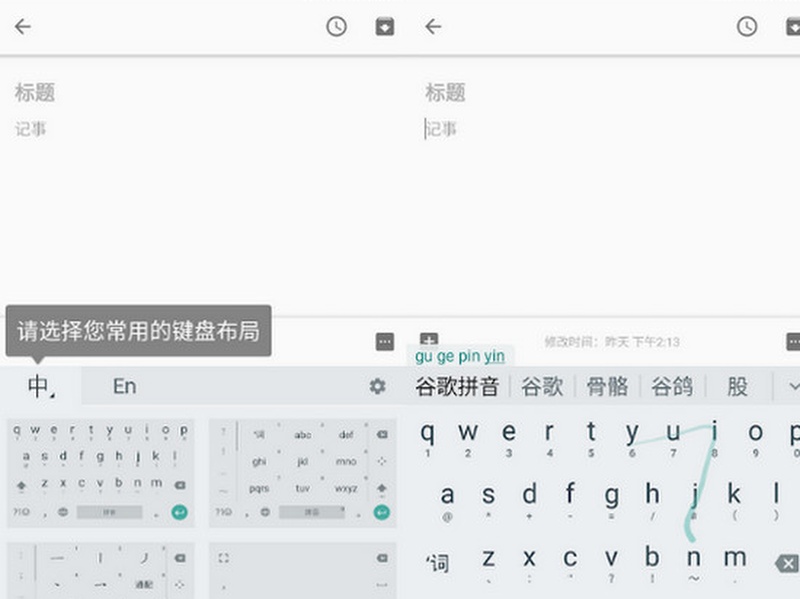The height and width of the screenshot is (599, 800).
Task: Switch to En English layout tab
Action: [124, 386]
